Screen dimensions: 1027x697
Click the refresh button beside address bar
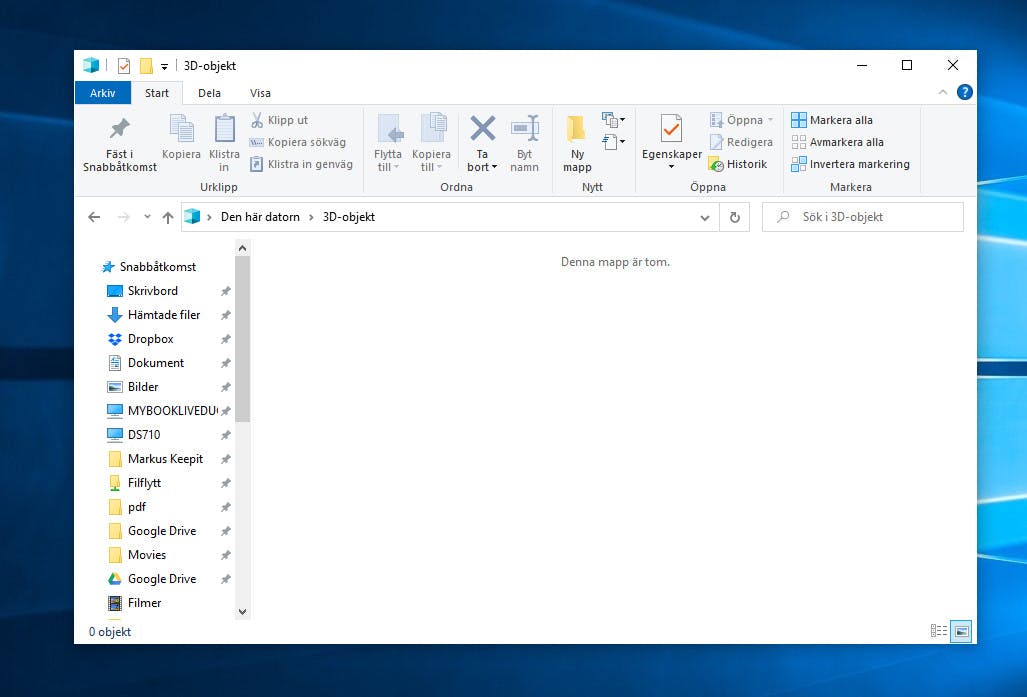pos(735,217)
